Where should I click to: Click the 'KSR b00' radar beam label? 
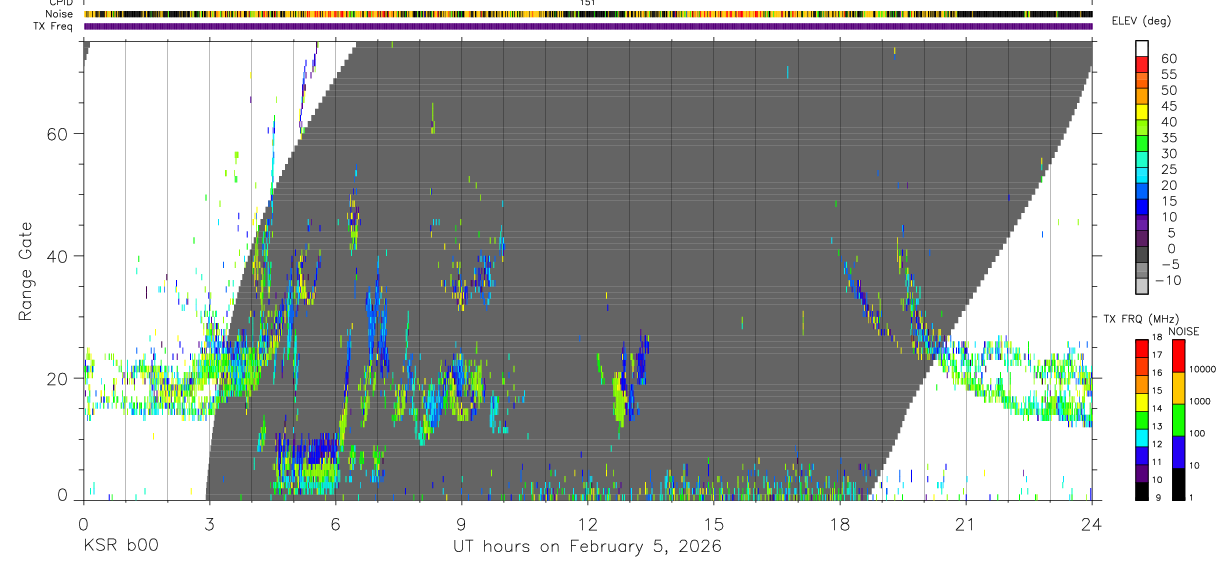[120, 546]
